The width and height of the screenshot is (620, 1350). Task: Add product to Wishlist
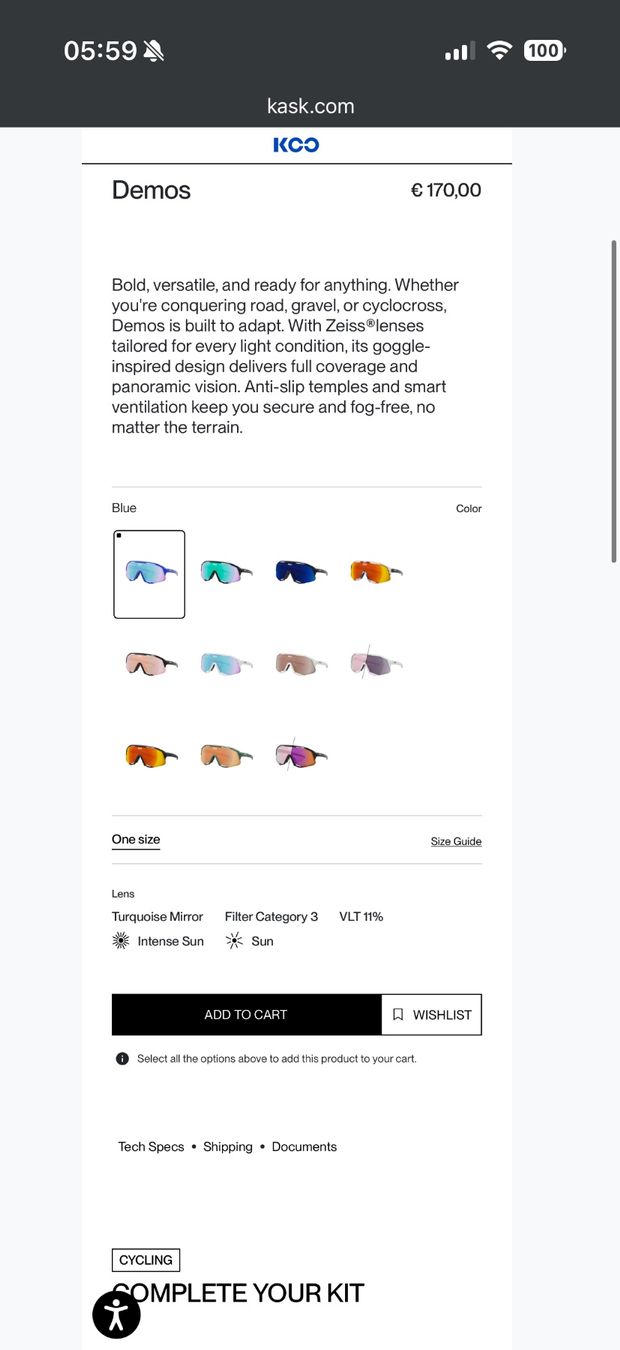432,1014
